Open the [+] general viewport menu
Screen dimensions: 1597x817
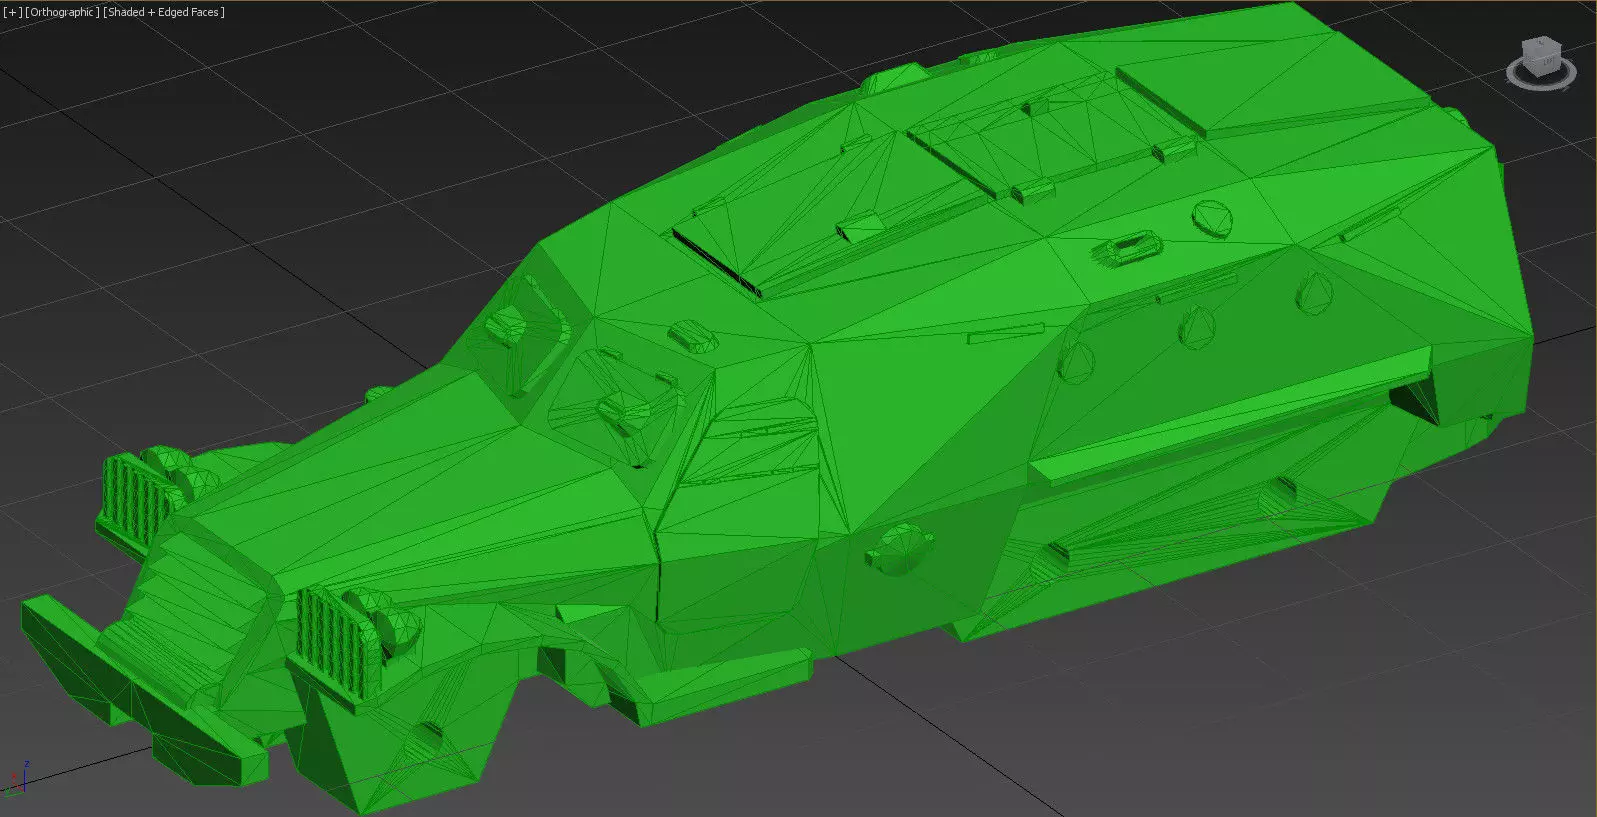coord(12,12)
